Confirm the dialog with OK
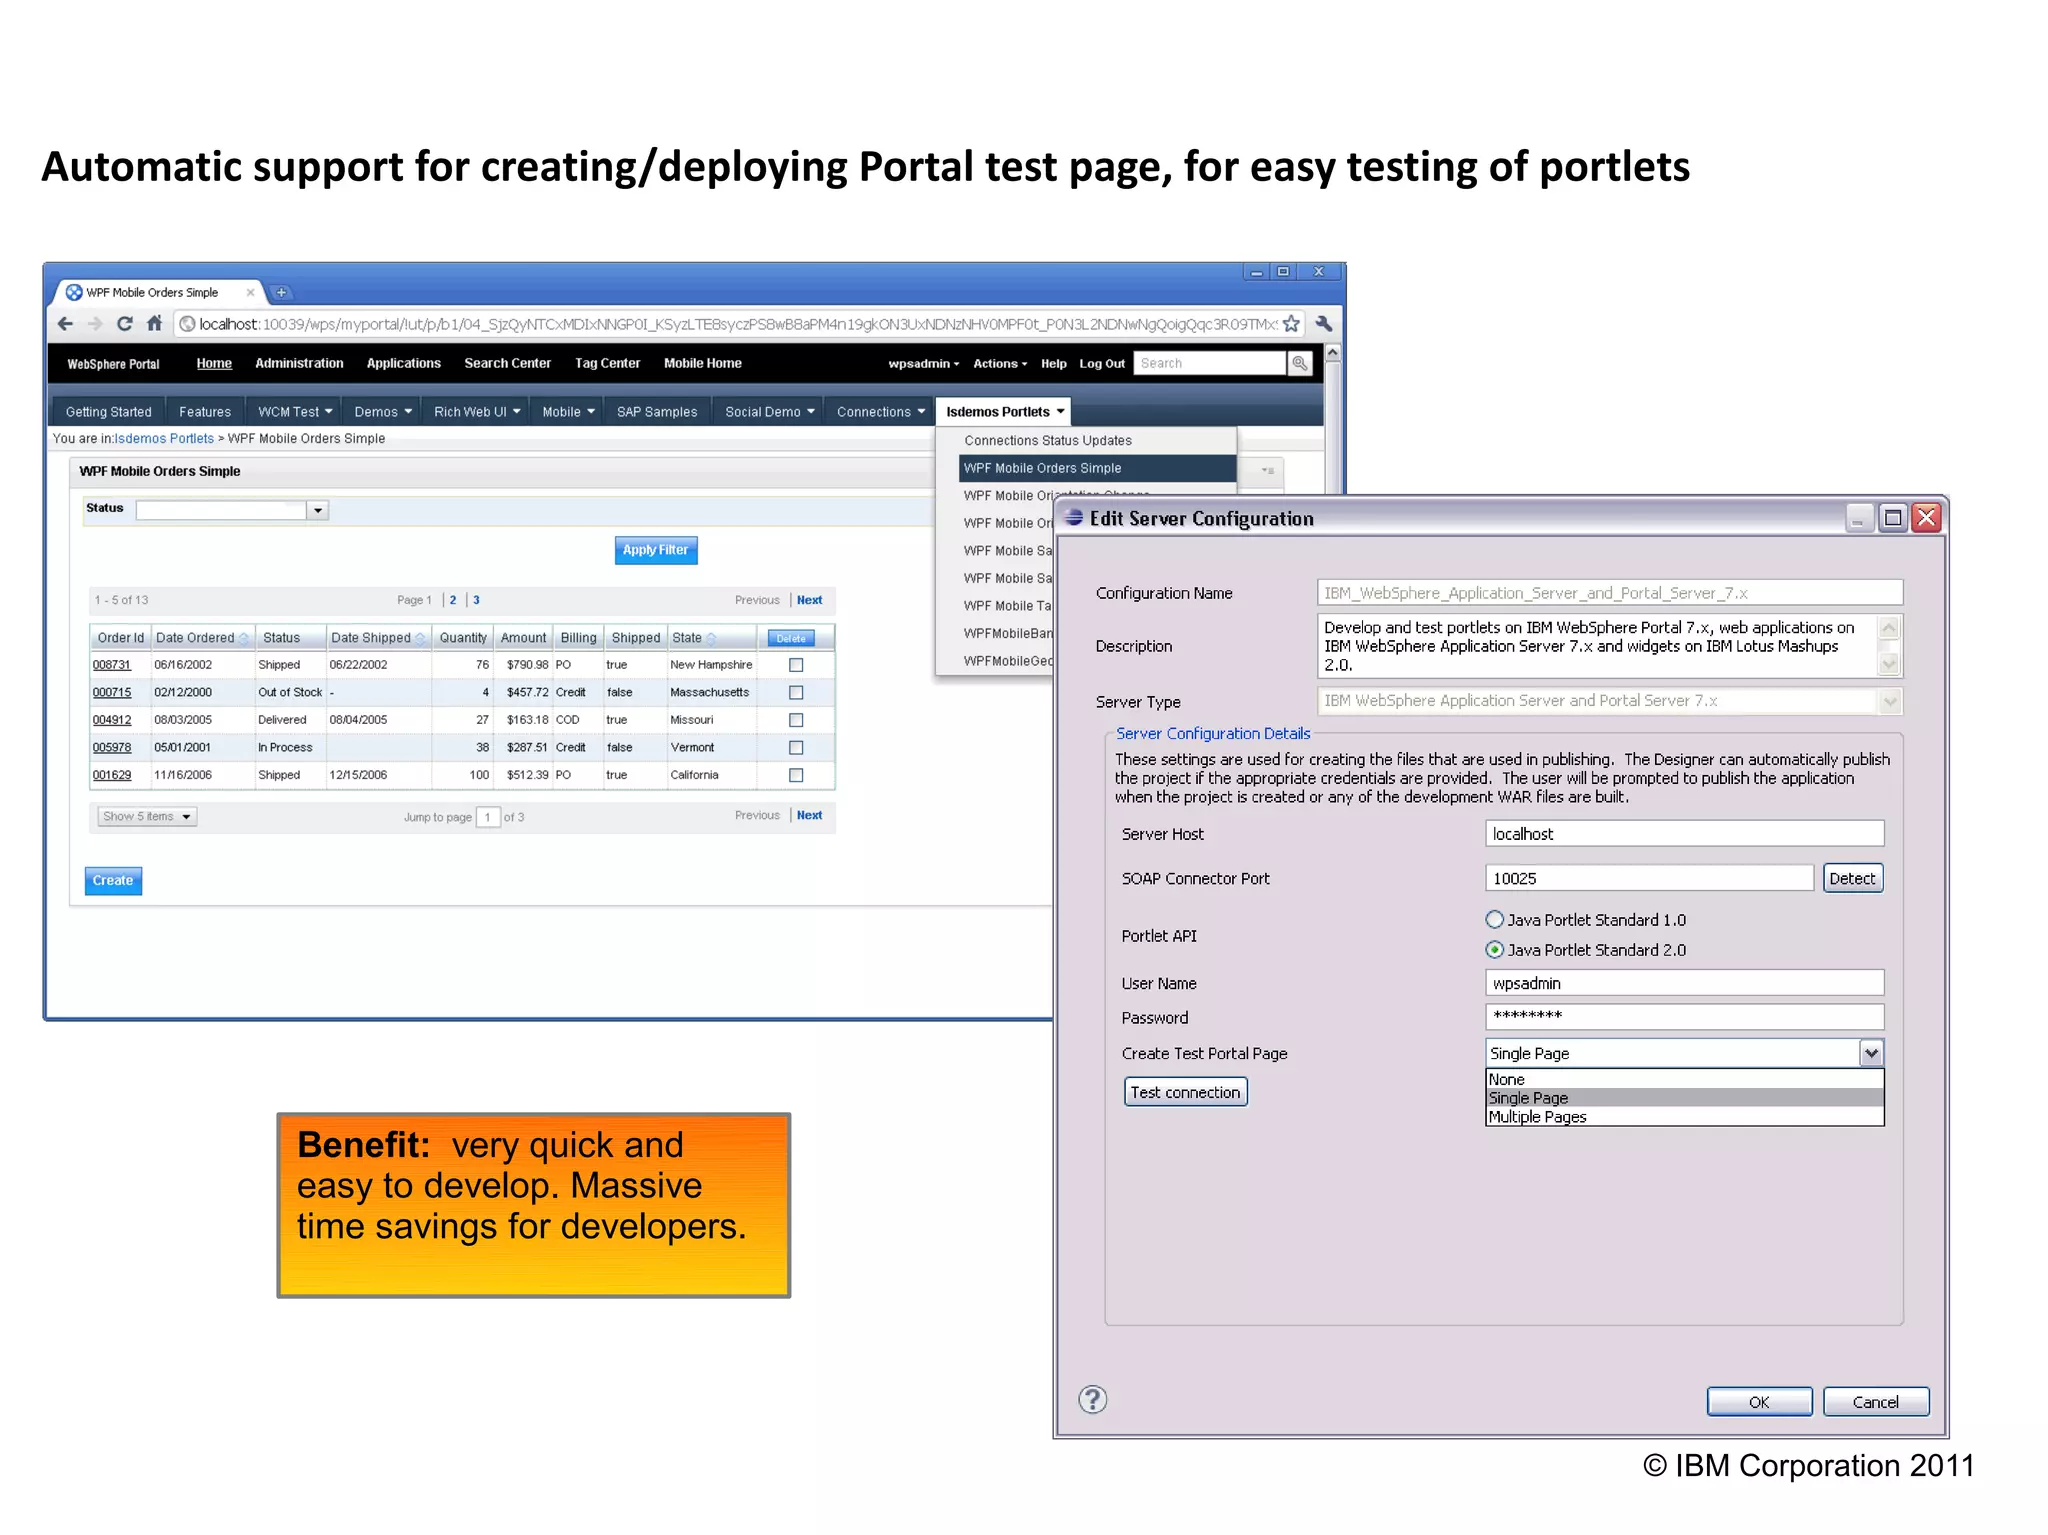 [1758, 1402]
